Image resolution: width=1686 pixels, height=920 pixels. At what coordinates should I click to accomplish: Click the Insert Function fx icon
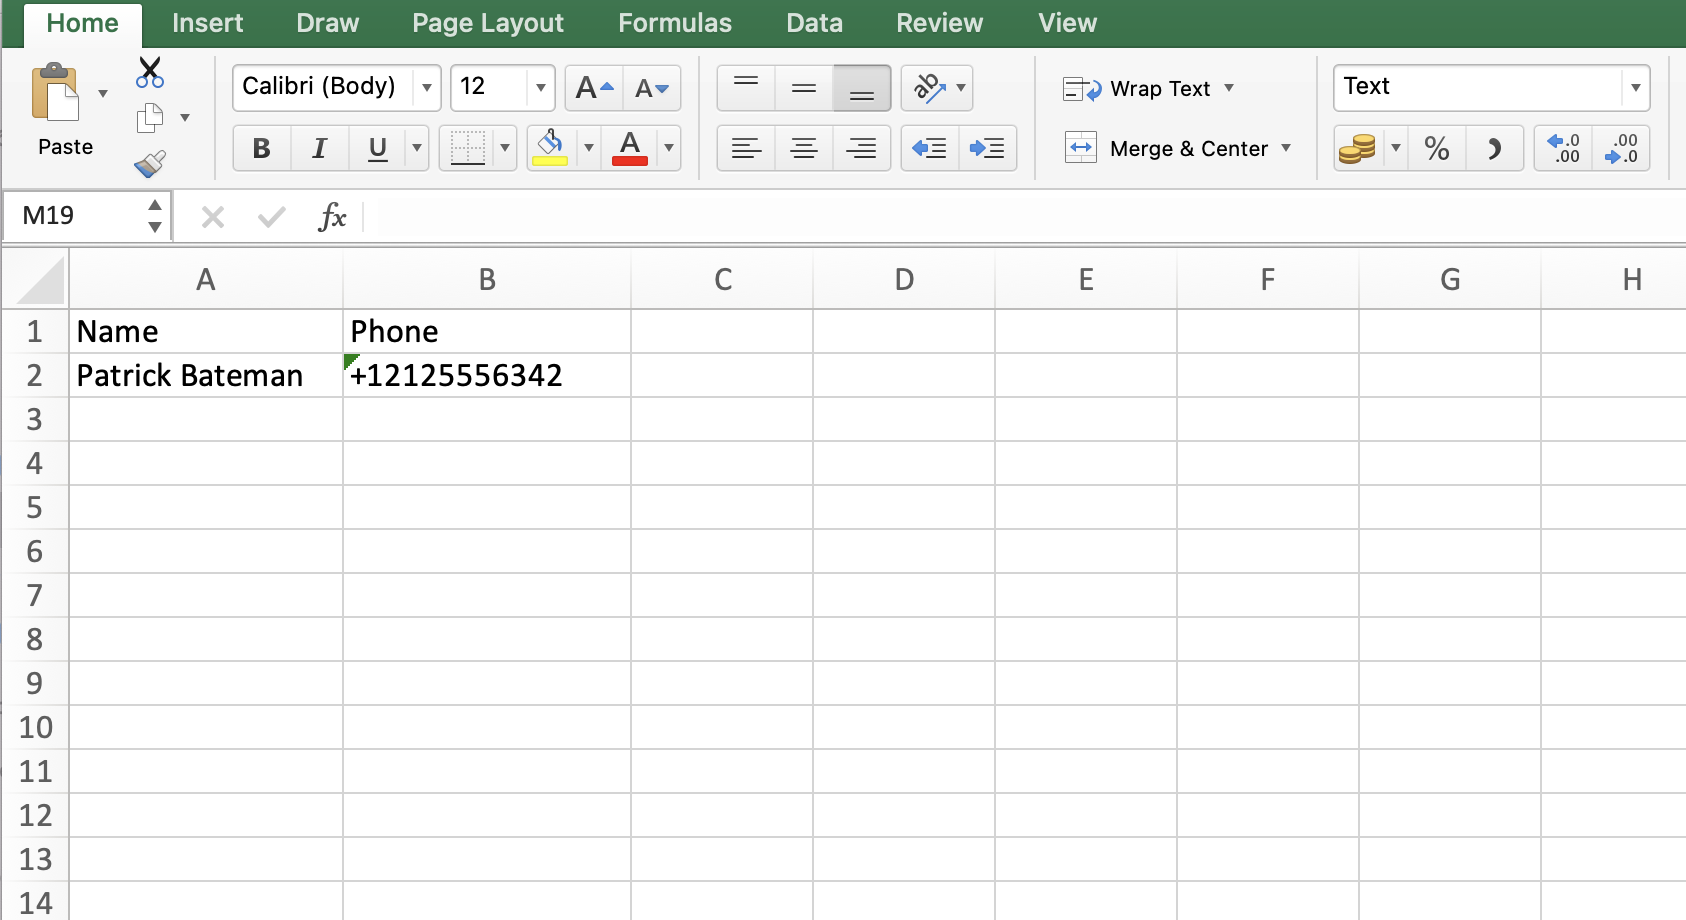332,216
